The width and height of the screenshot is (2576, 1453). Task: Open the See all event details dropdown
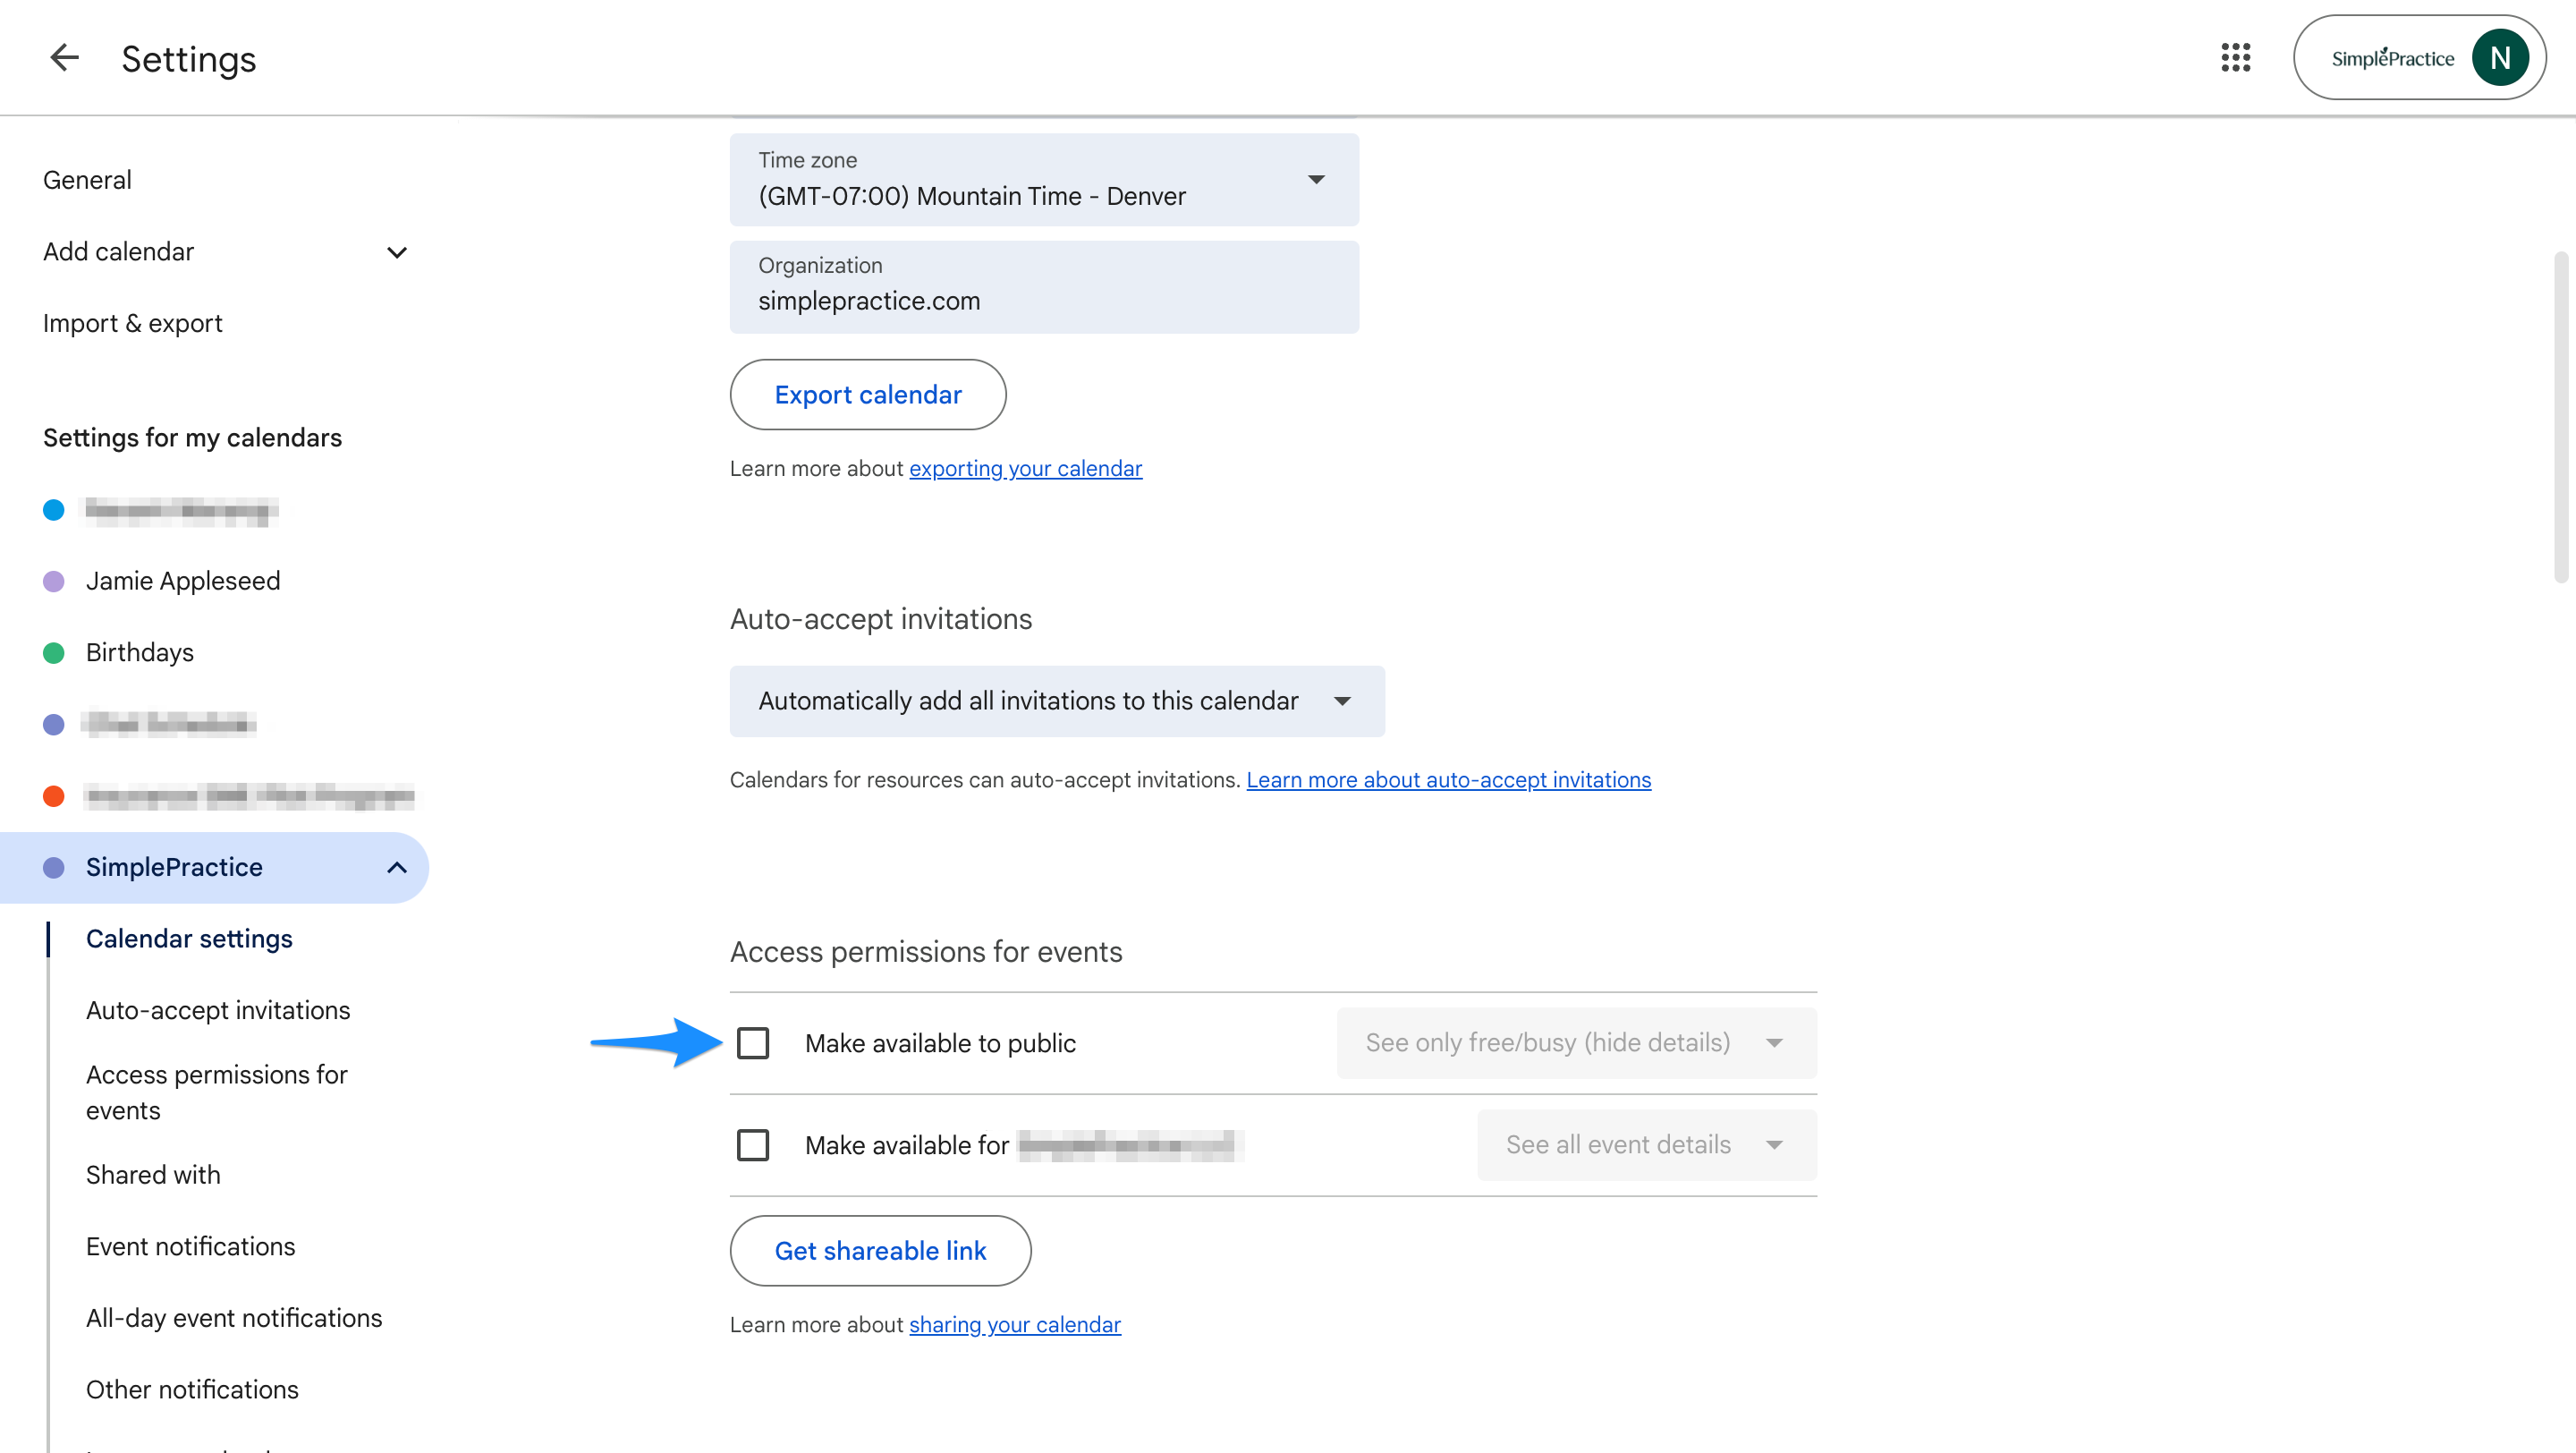click(x=1646, y=1145)
